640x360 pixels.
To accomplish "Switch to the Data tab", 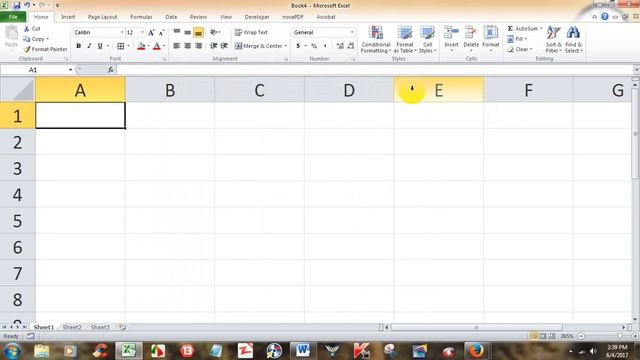I will pyautogui.click(x=171, y=17).
